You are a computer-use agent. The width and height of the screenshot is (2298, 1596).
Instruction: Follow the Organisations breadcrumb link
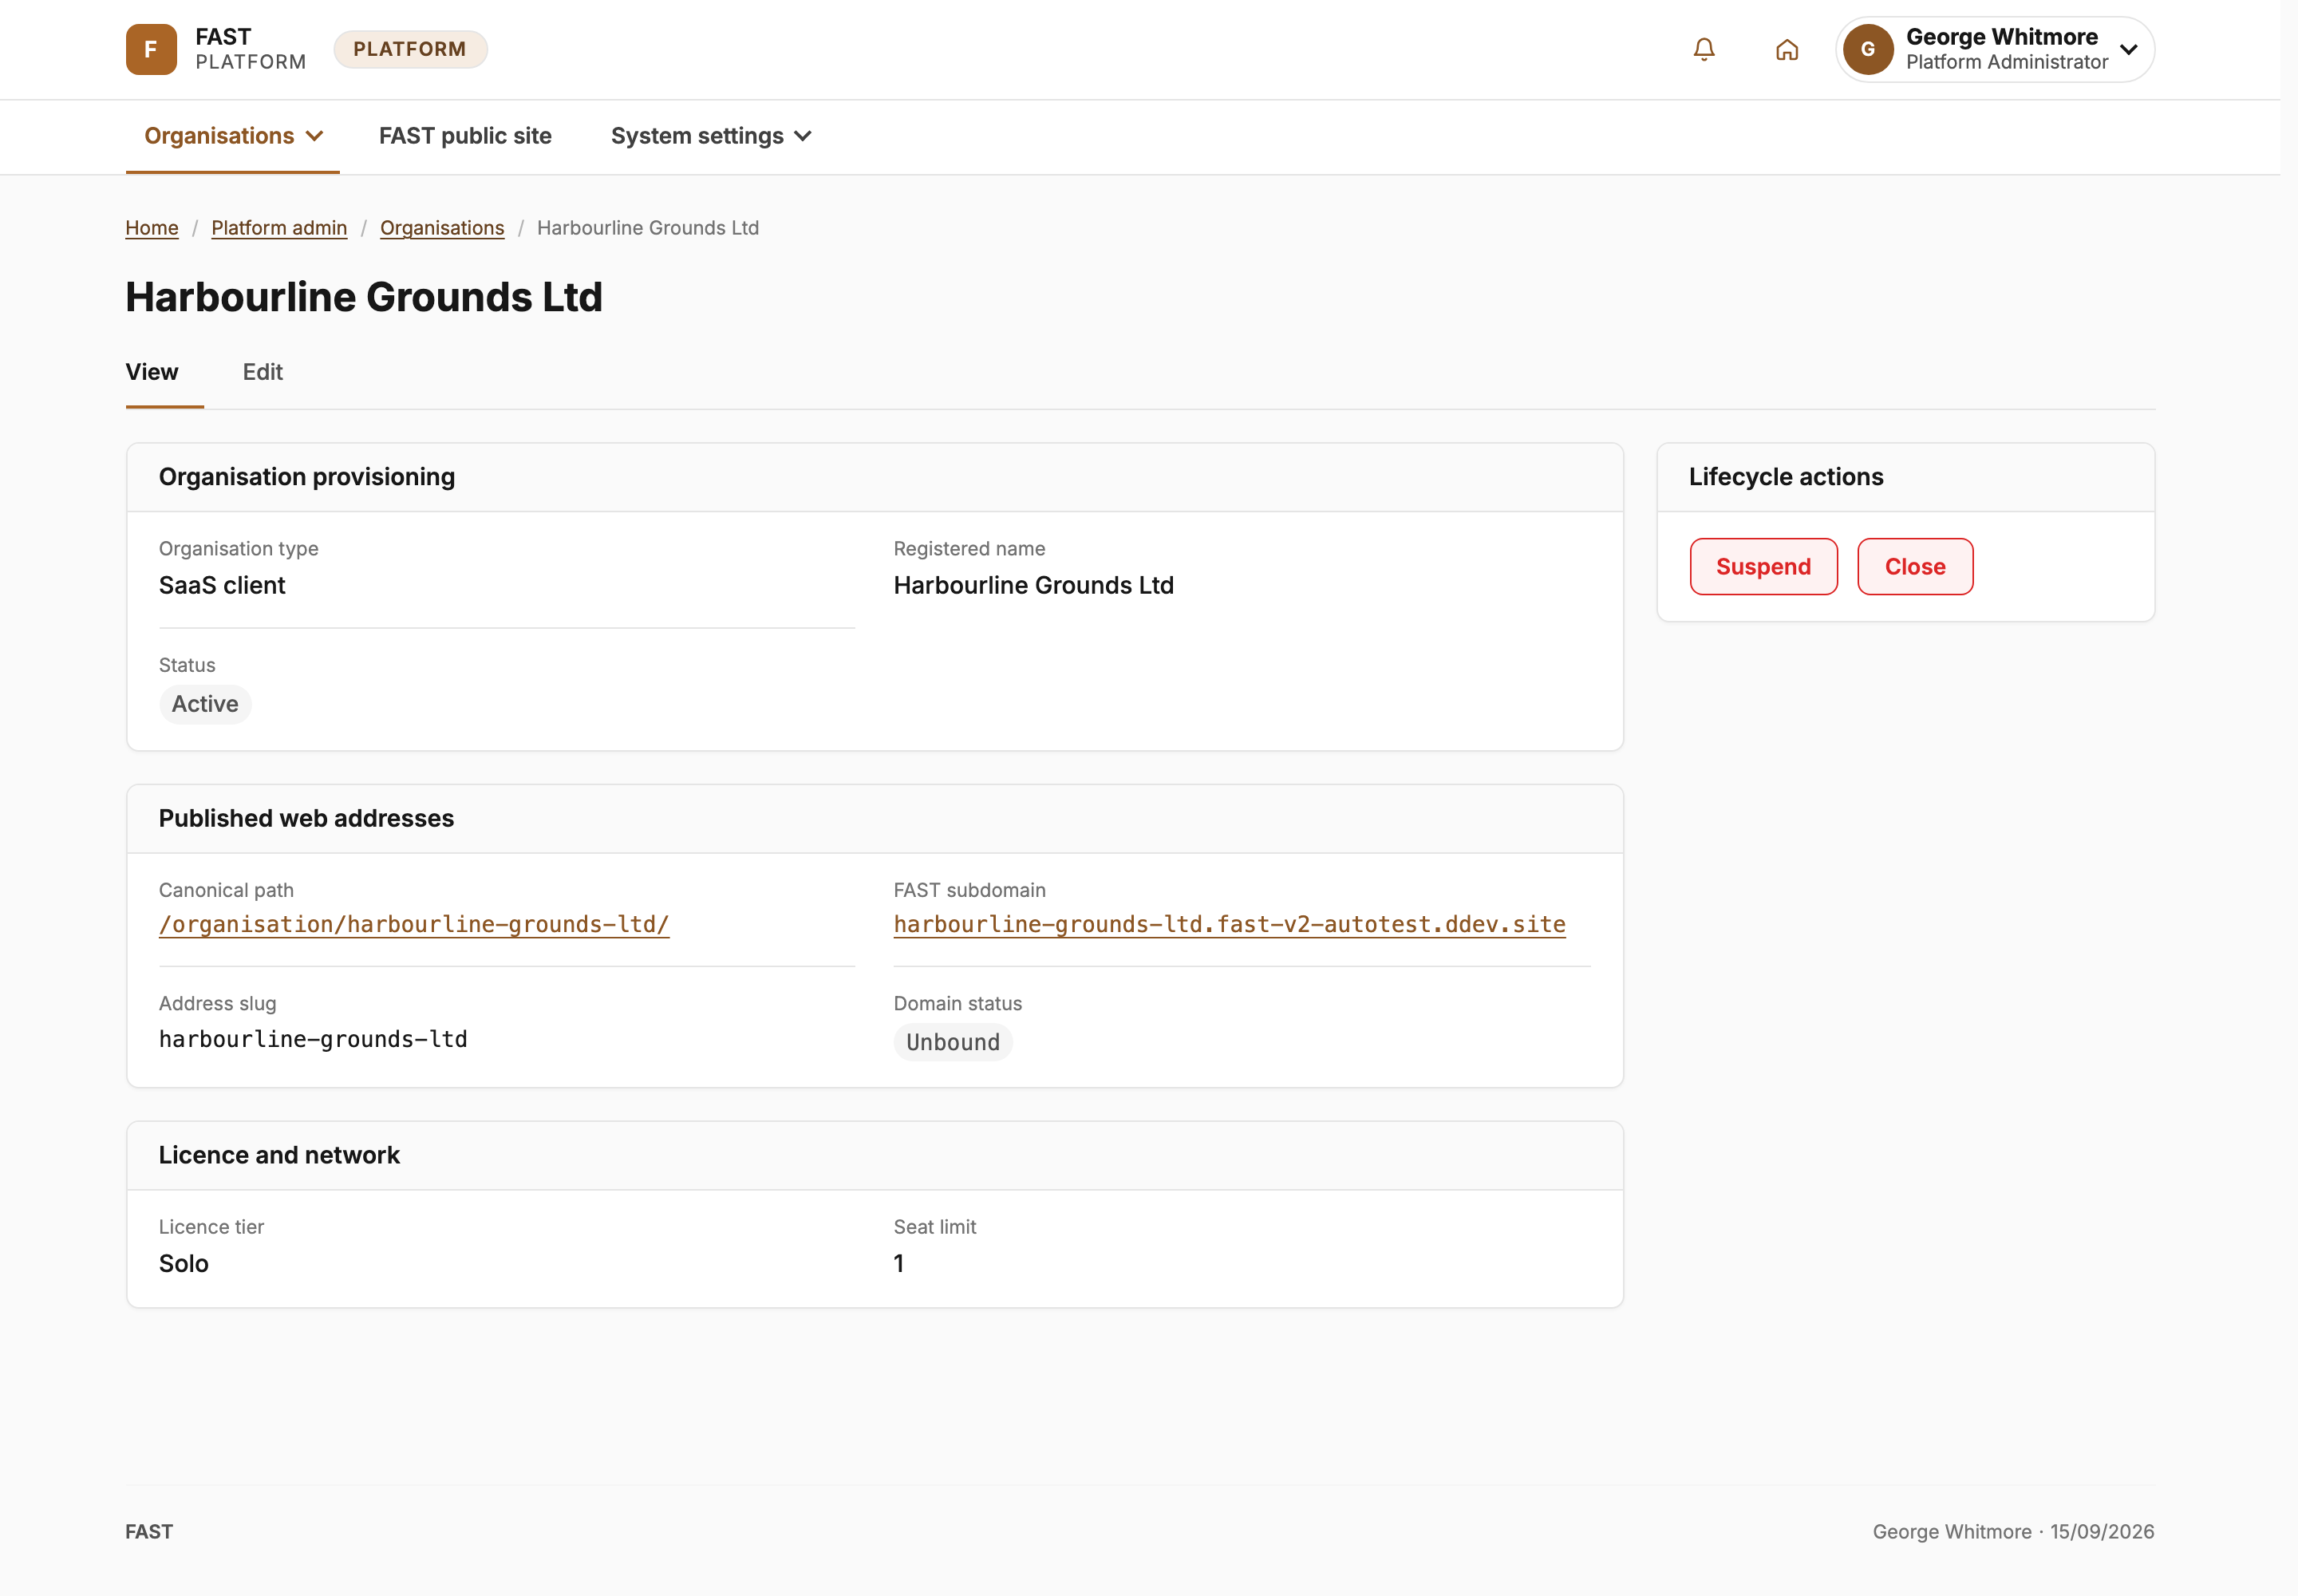coord(442,228)
